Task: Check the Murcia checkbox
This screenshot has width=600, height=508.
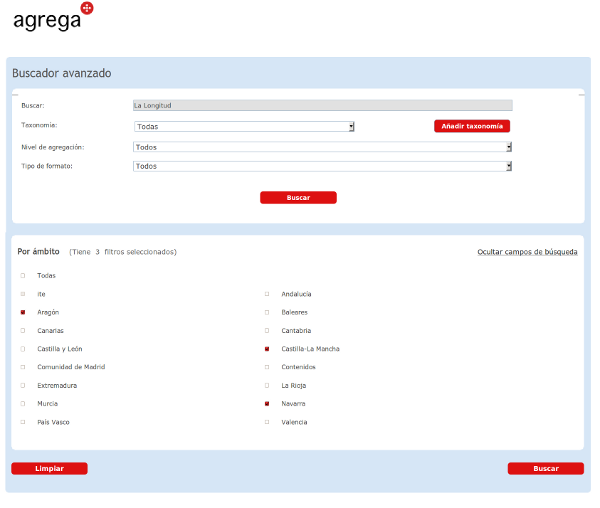Action: [23, 404]
